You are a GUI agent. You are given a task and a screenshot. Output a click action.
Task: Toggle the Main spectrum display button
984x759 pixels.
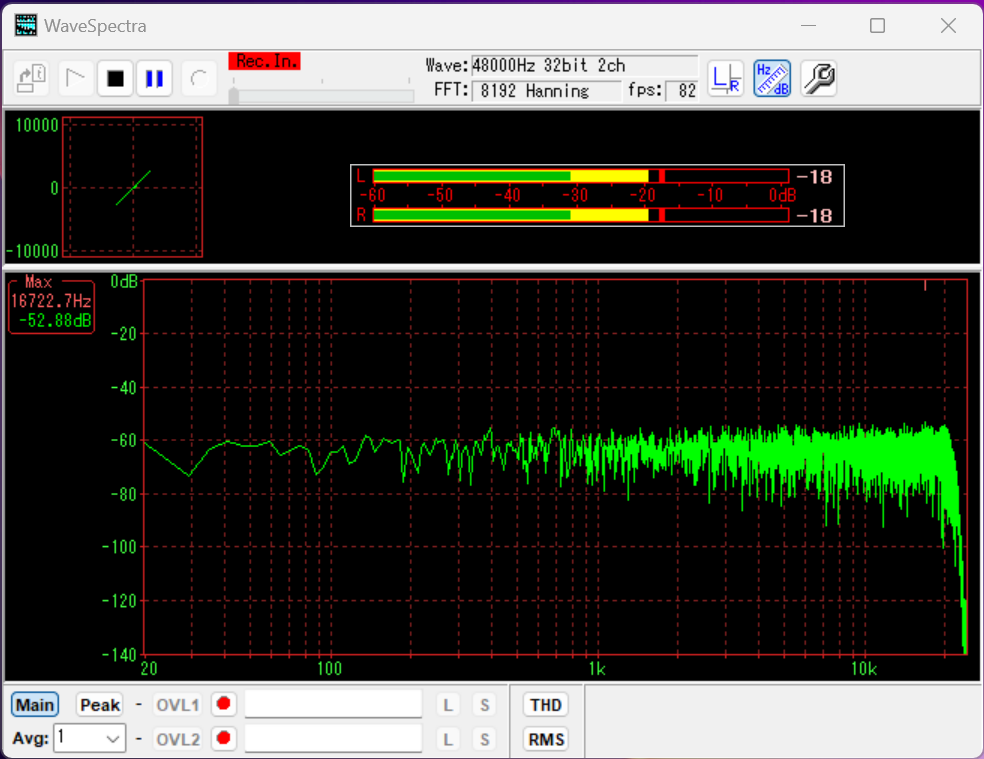tap(35, 705)
